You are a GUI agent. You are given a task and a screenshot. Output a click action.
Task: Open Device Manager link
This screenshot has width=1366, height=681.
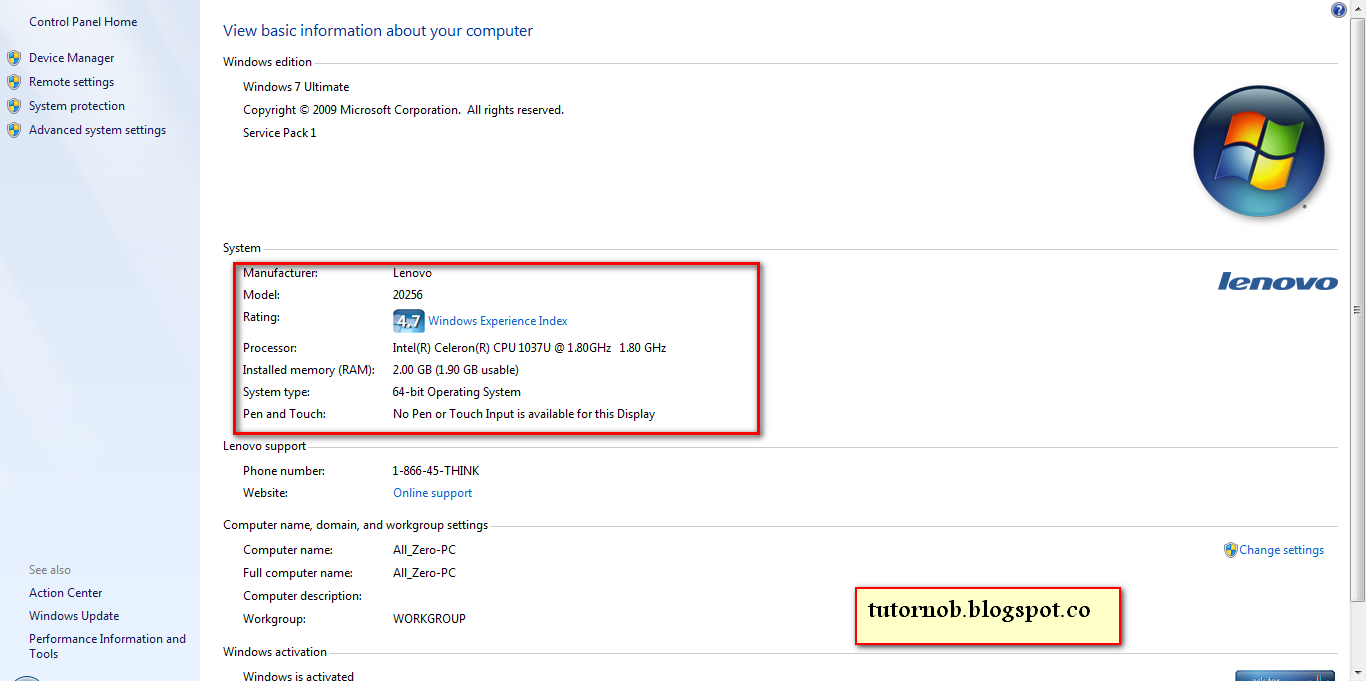72,58
